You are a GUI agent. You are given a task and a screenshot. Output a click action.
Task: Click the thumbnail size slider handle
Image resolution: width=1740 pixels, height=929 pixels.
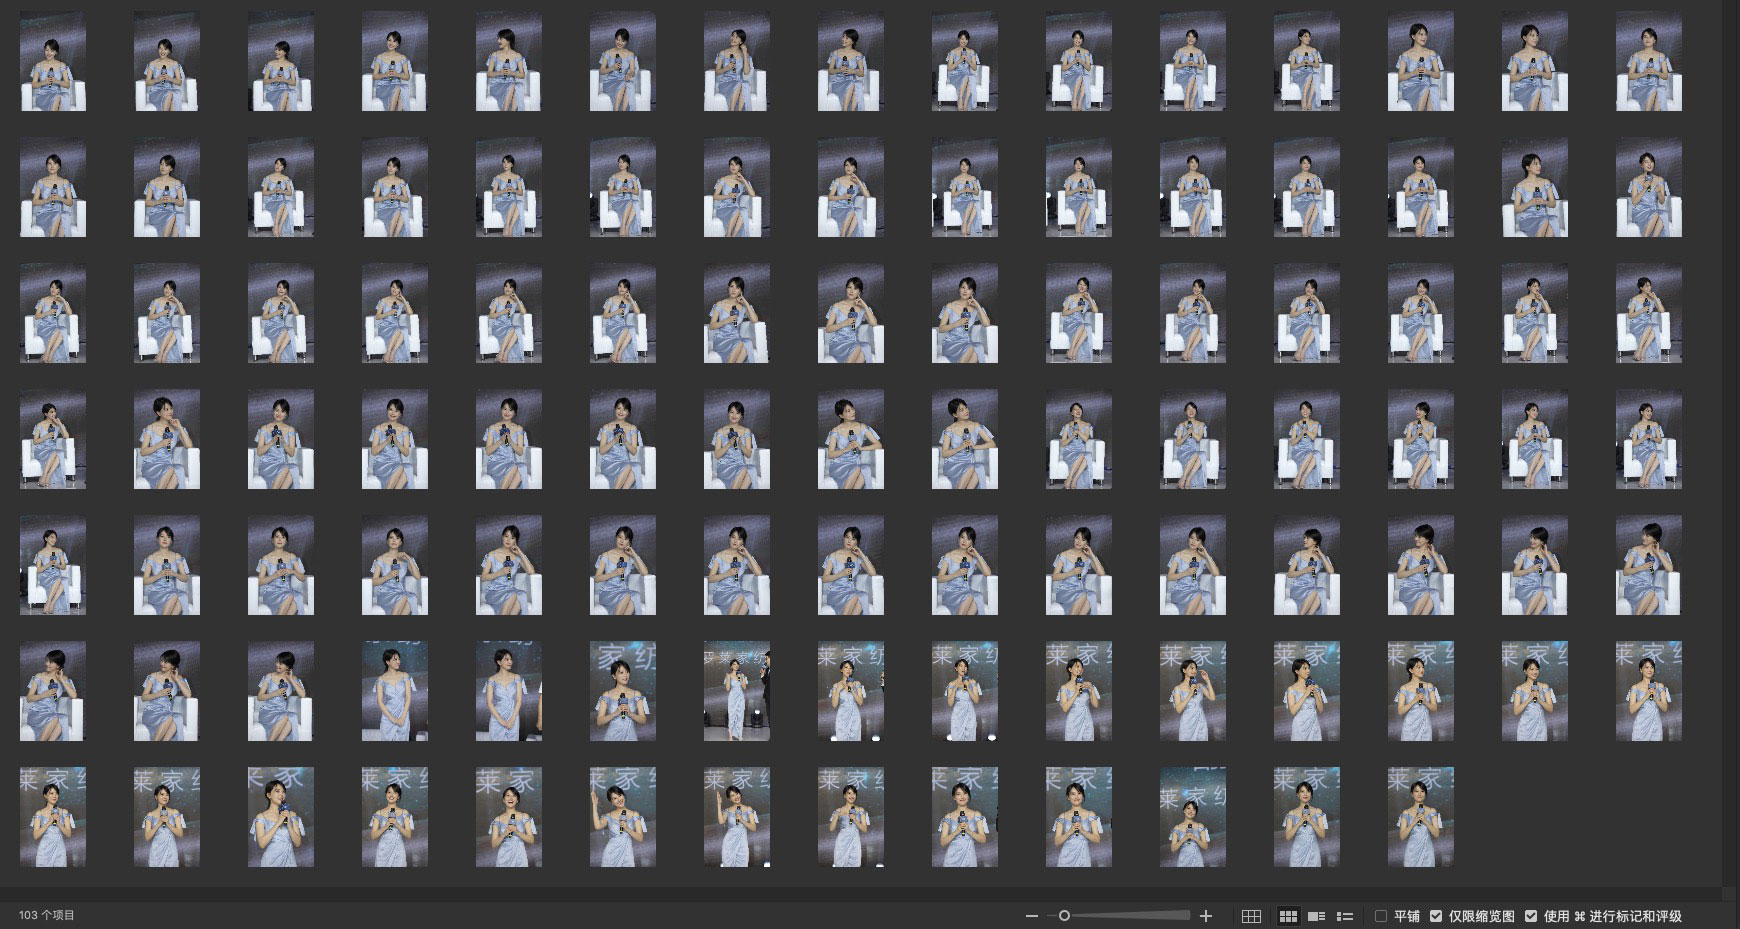1064,916
